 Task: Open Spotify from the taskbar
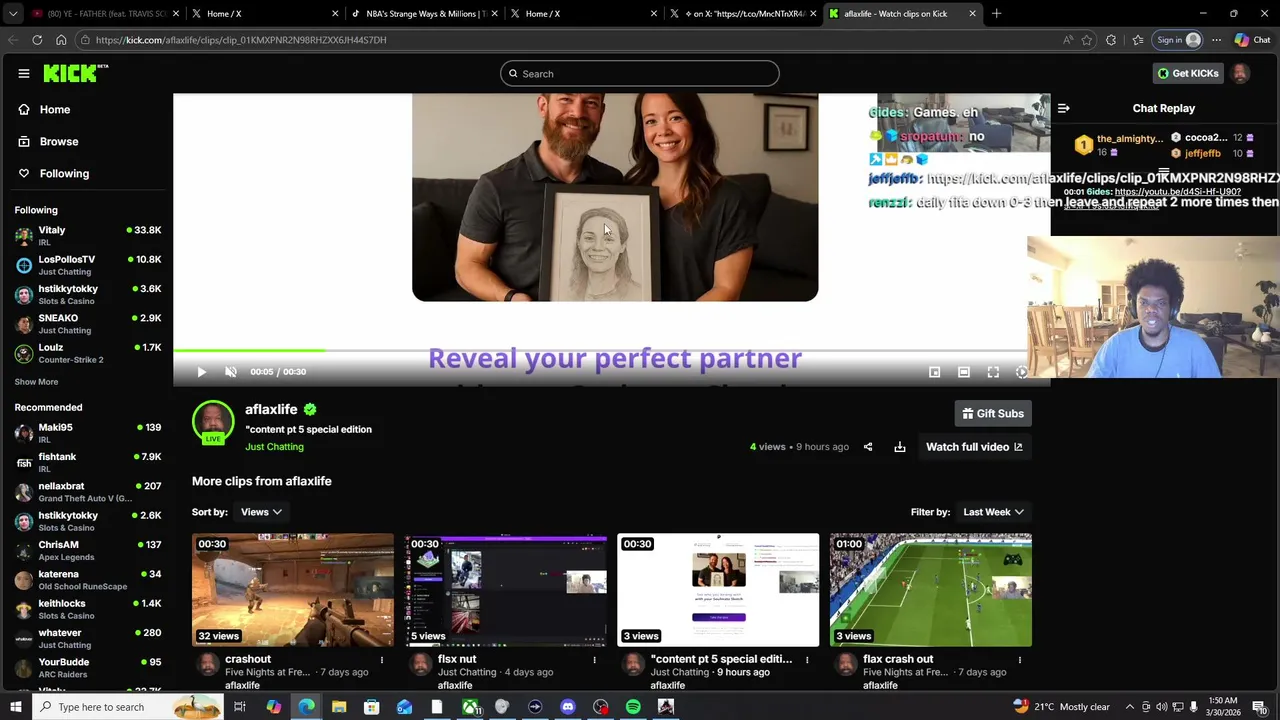[633, 707]
